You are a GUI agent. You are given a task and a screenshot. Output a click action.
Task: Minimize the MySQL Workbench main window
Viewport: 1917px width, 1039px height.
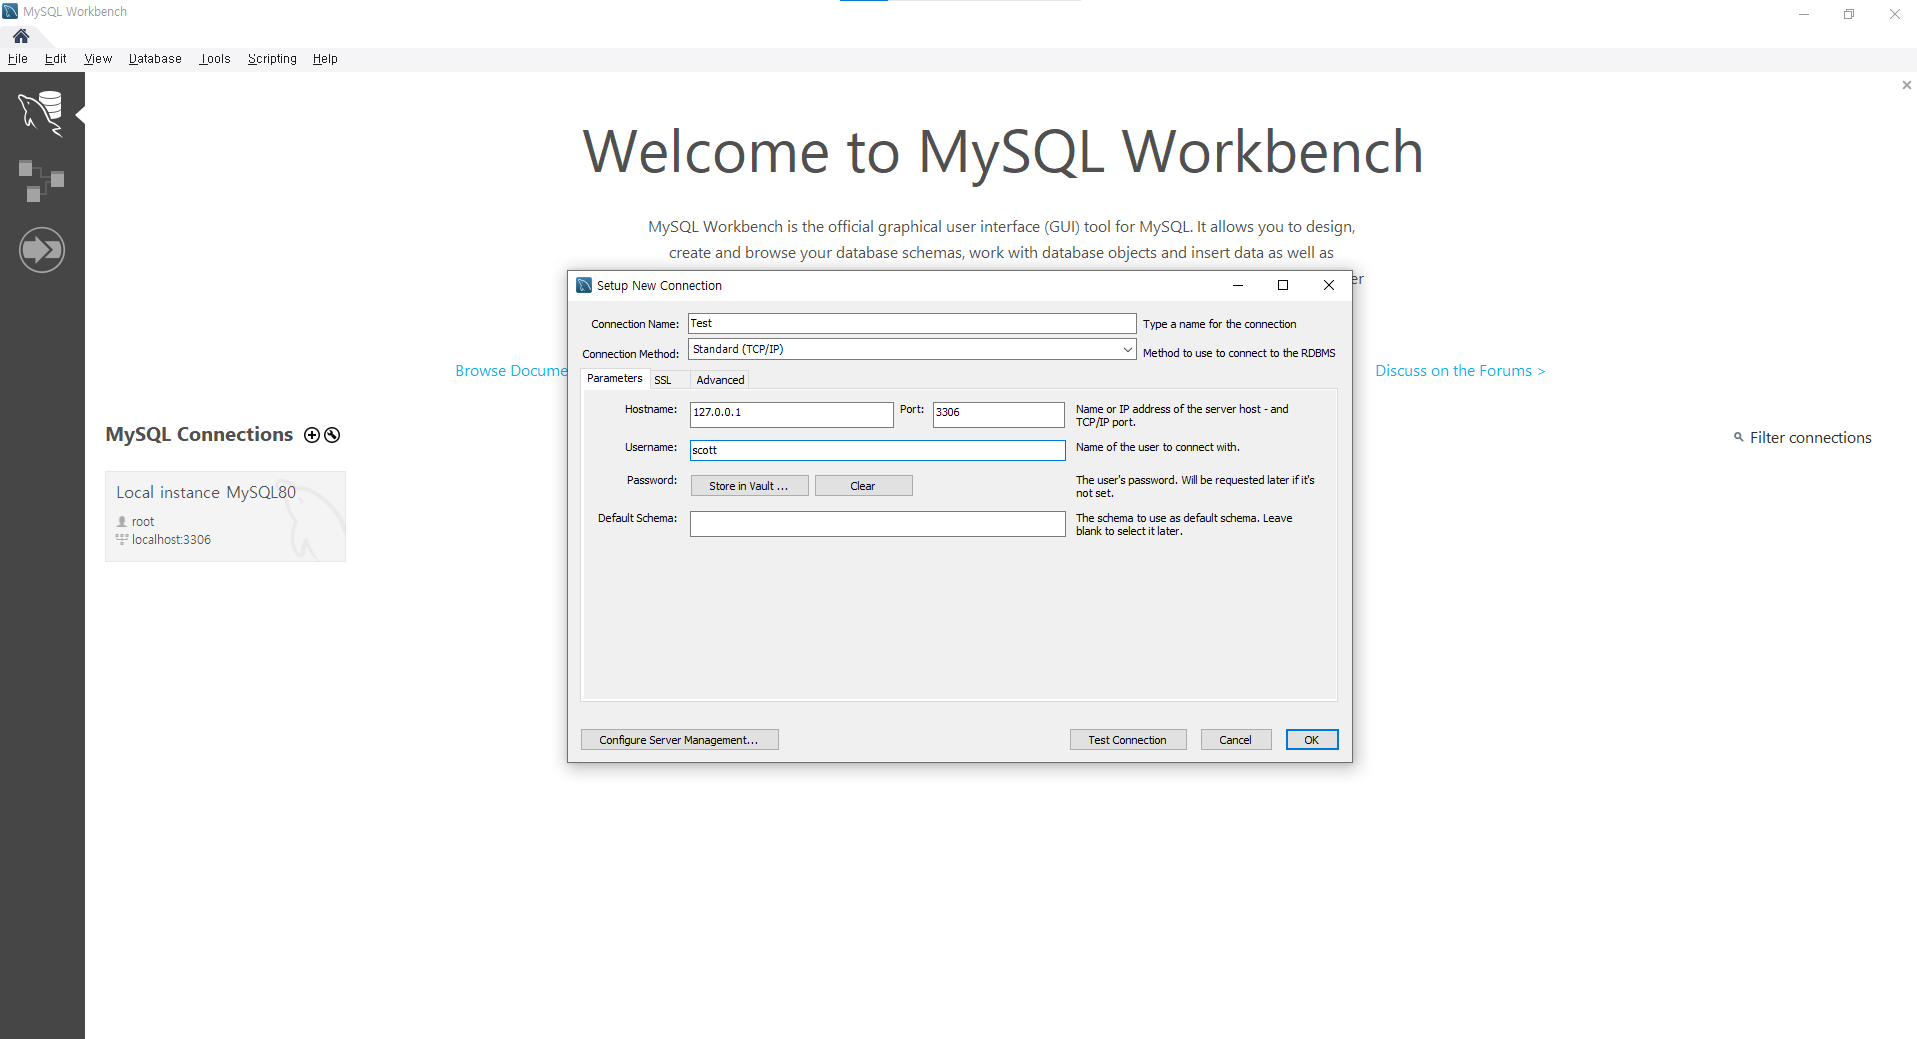point(1804,14)
